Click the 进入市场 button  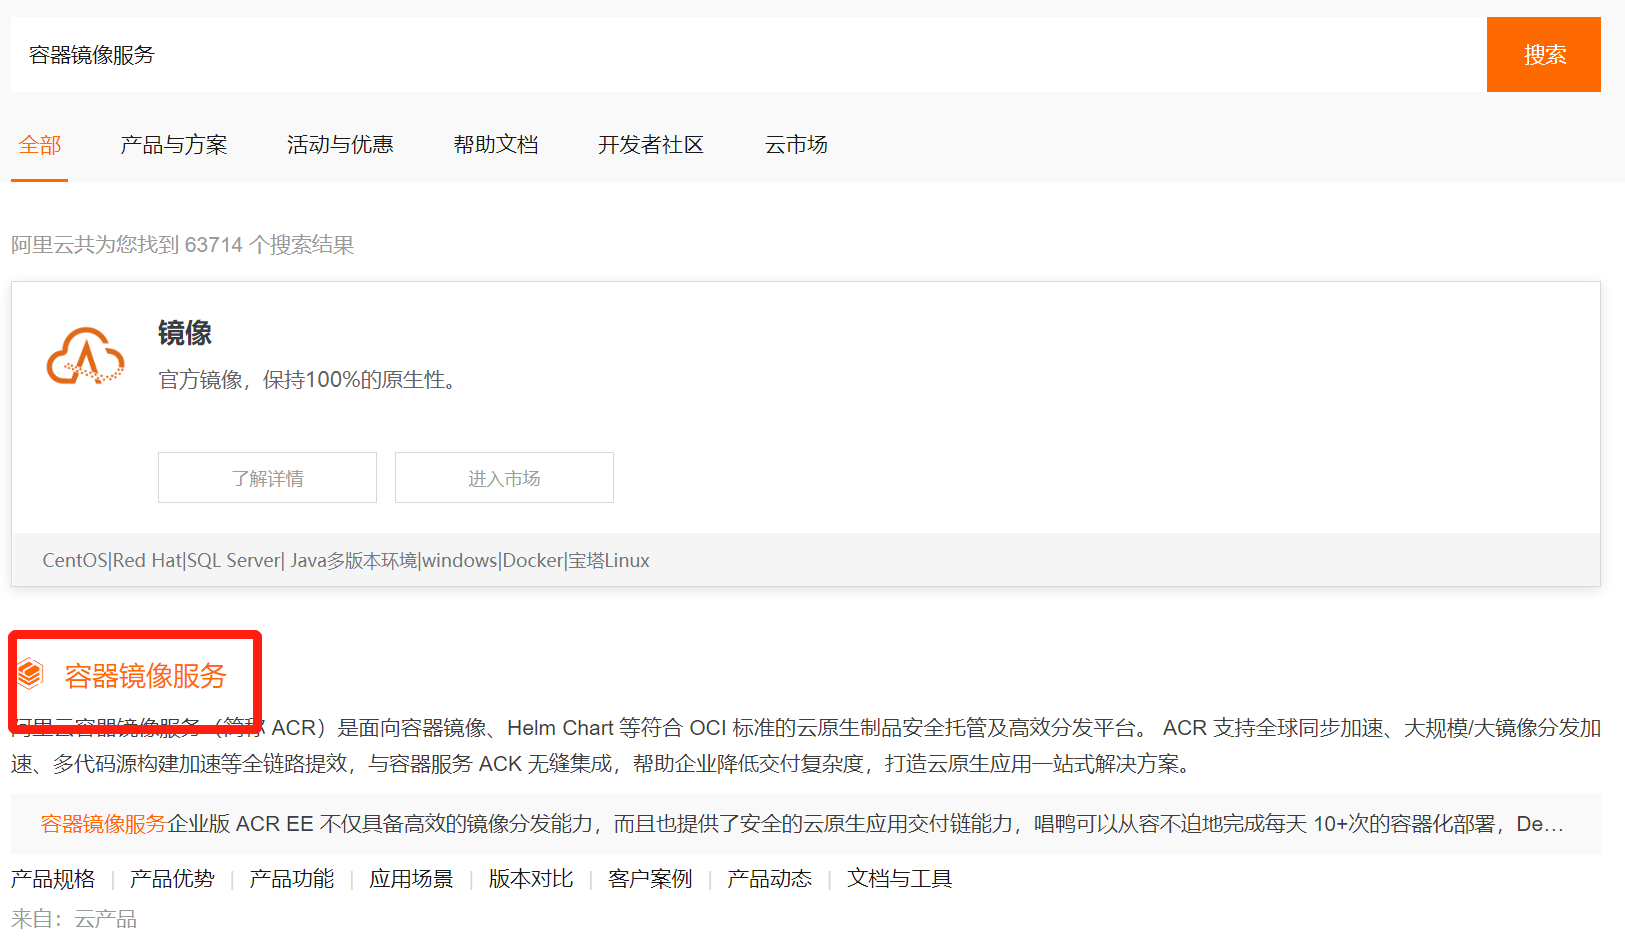pyautogui.click(x=504, y=478)
